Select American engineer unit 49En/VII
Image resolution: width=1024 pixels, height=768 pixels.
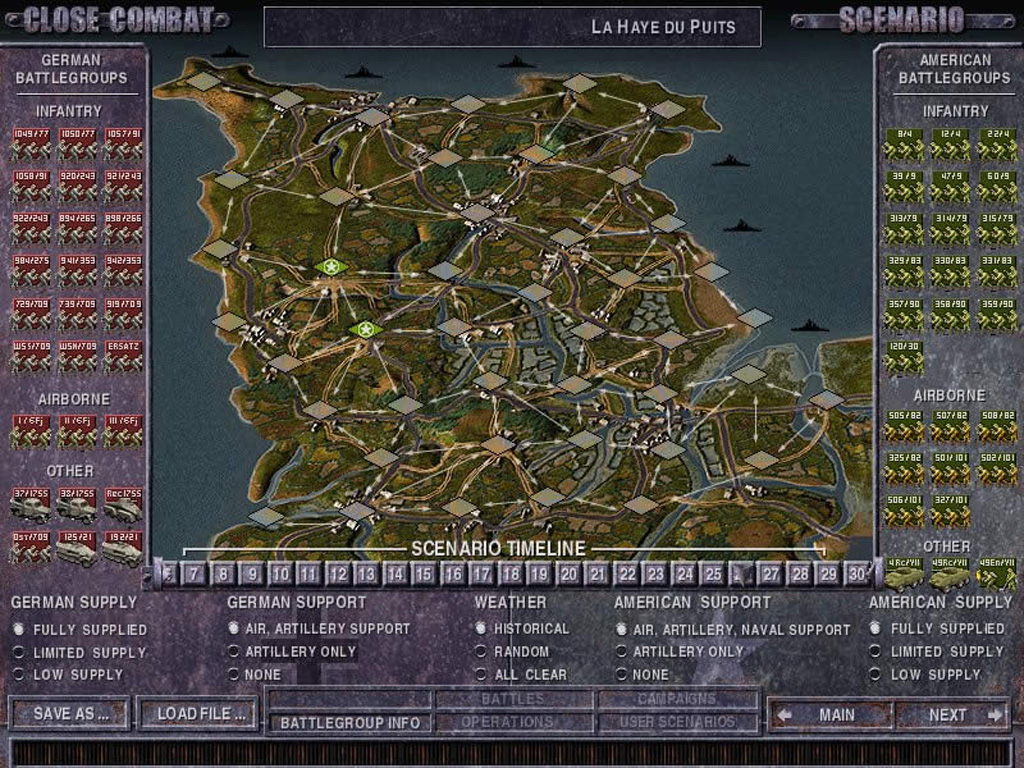[995, 575]
